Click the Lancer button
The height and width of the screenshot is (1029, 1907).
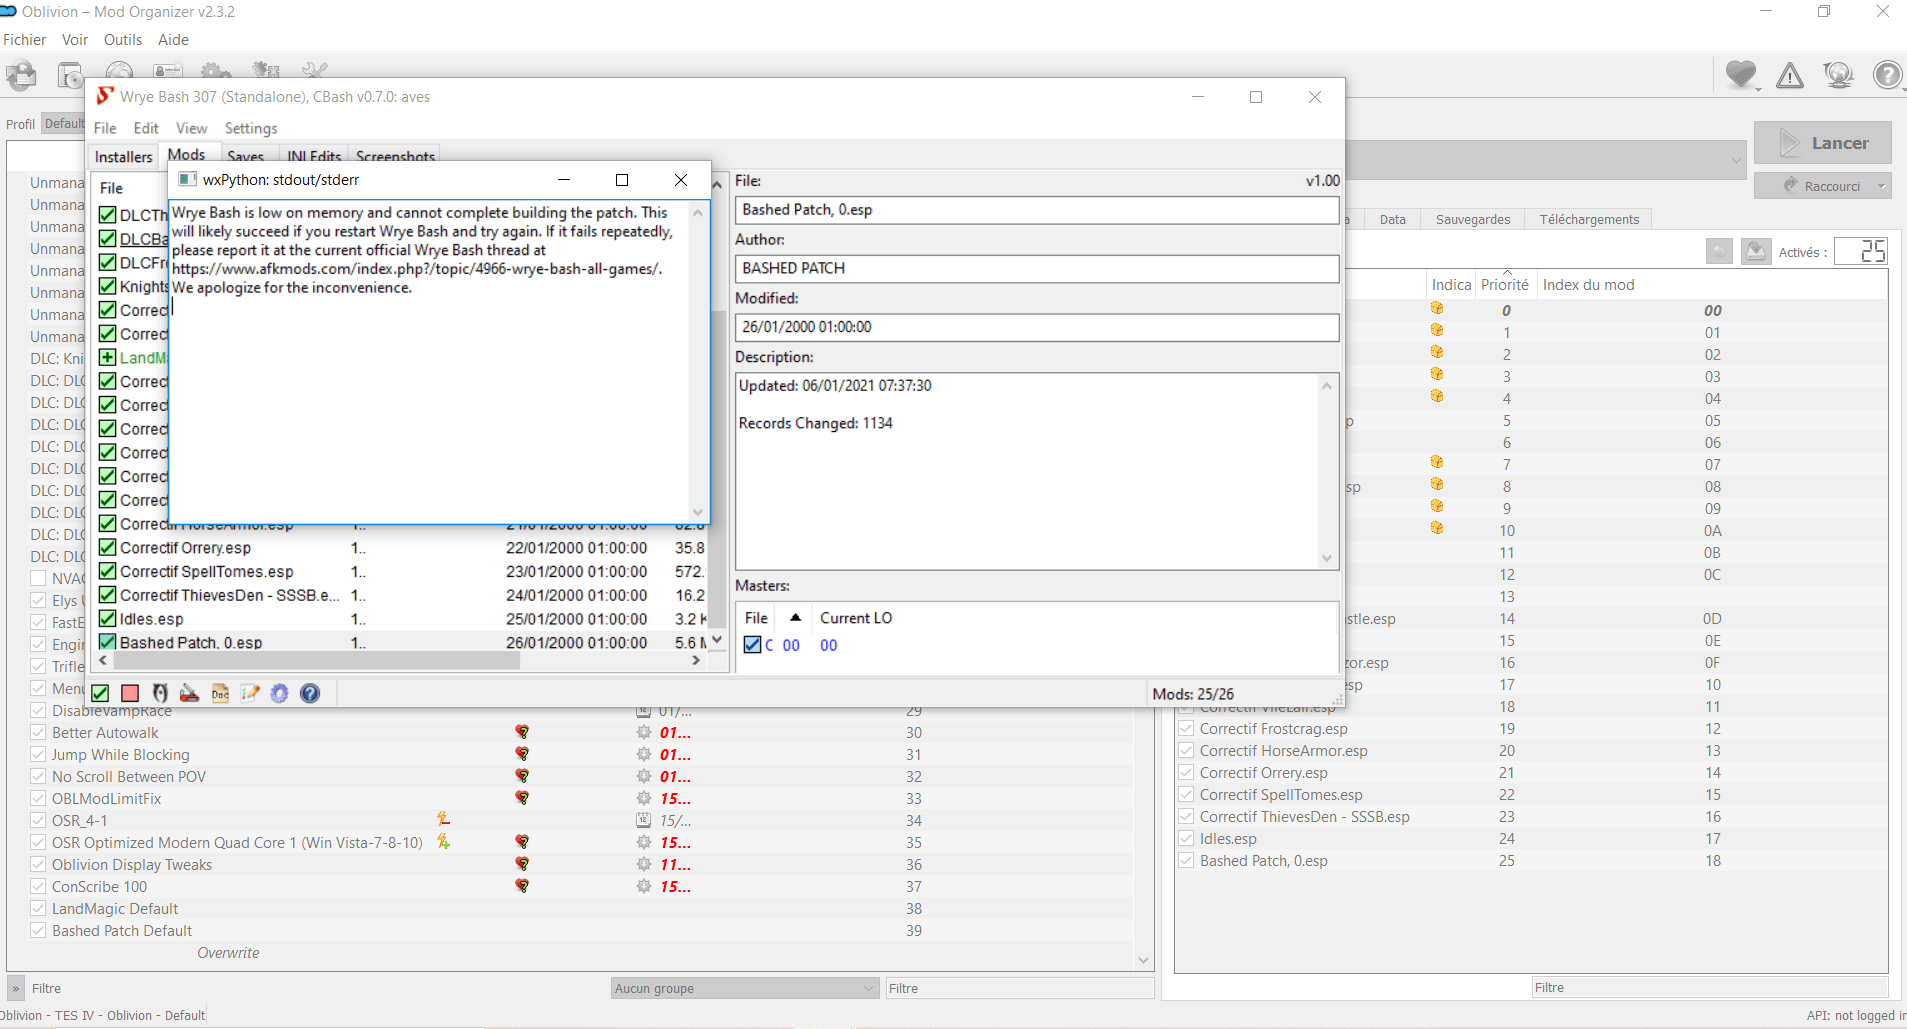[1823, 143]
